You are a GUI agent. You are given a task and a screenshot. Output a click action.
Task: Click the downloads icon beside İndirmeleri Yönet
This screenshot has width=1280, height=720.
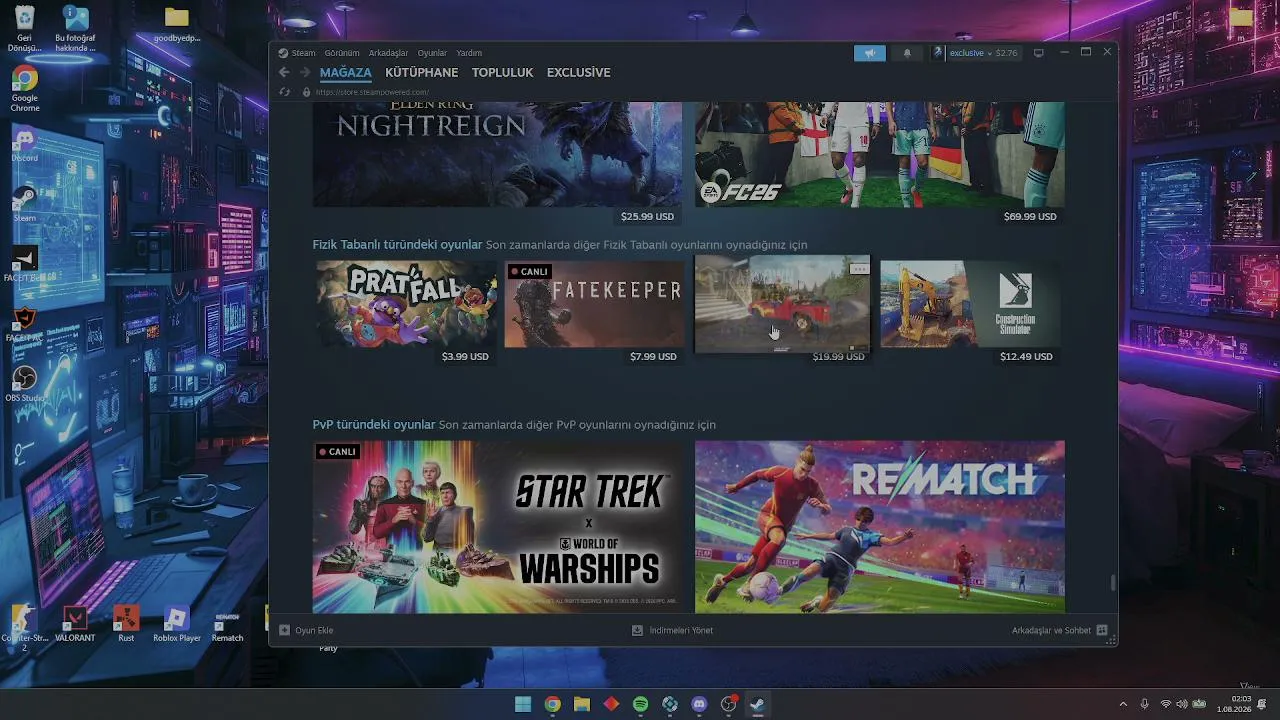click(637, 630)
